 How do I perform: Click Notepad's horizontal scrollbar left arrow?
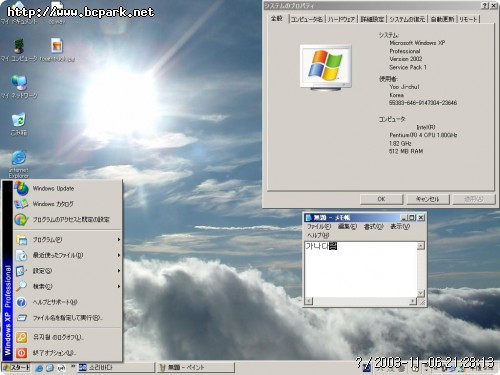coord(308,301)
